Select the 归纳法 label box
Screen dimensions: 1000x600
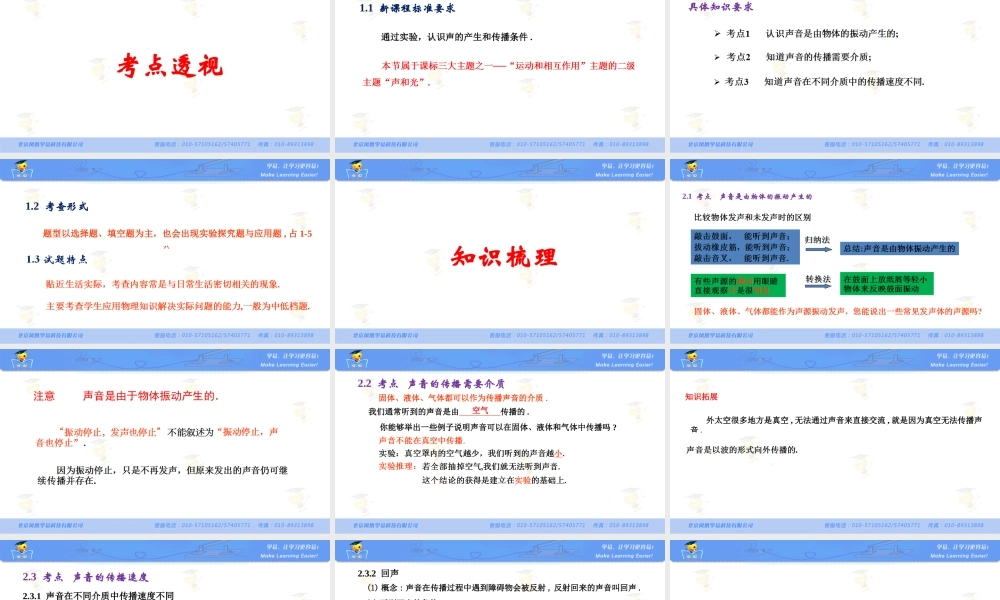pyautogui.click(x=819, y=239)
